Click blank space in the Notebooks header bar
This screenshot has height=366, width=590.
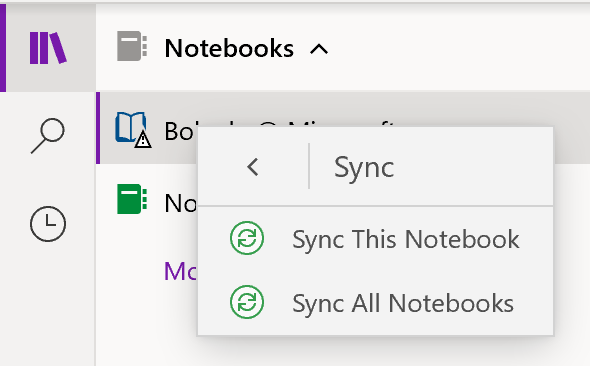[452, 48]
